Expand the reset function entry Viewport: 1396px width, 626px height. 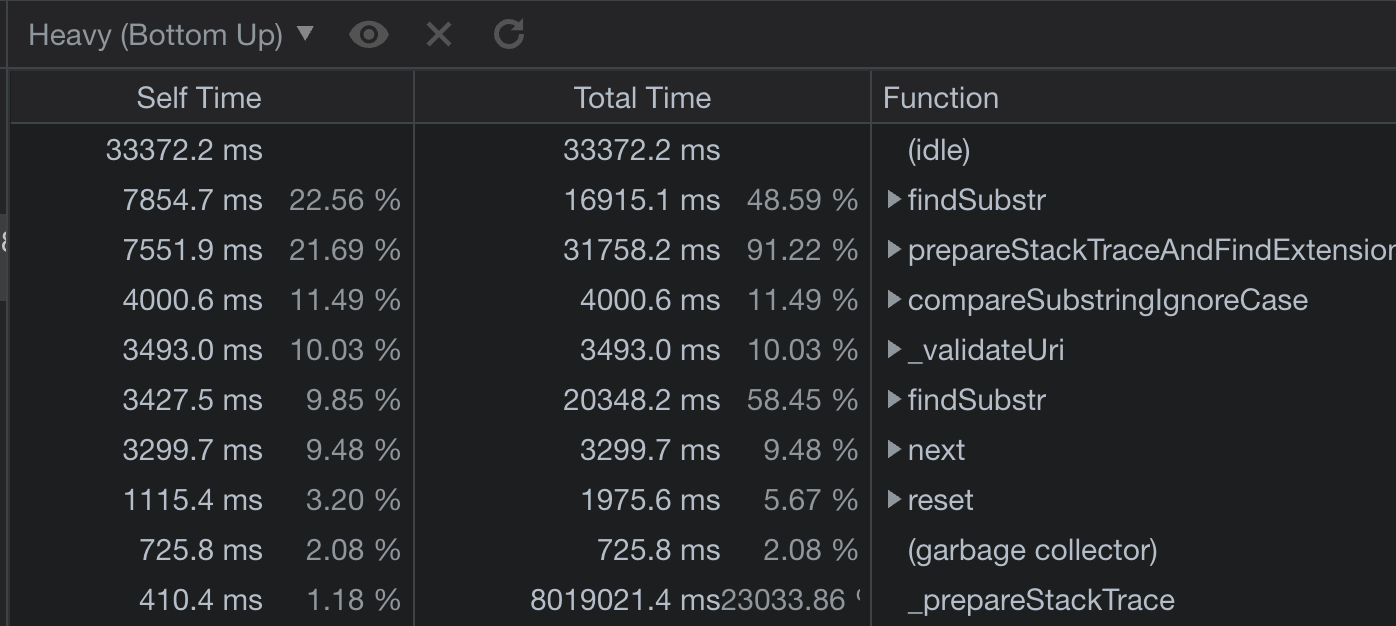[893, 500]
